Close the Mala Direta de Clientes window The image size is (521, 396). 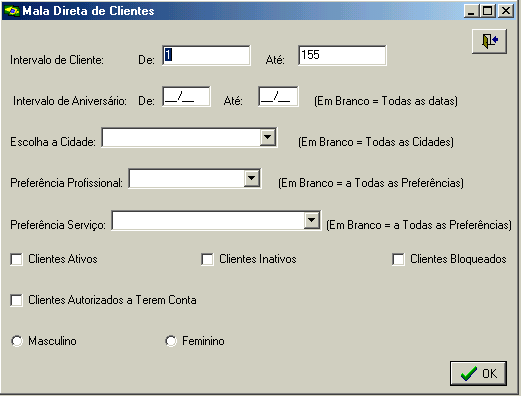click(506, 11)
